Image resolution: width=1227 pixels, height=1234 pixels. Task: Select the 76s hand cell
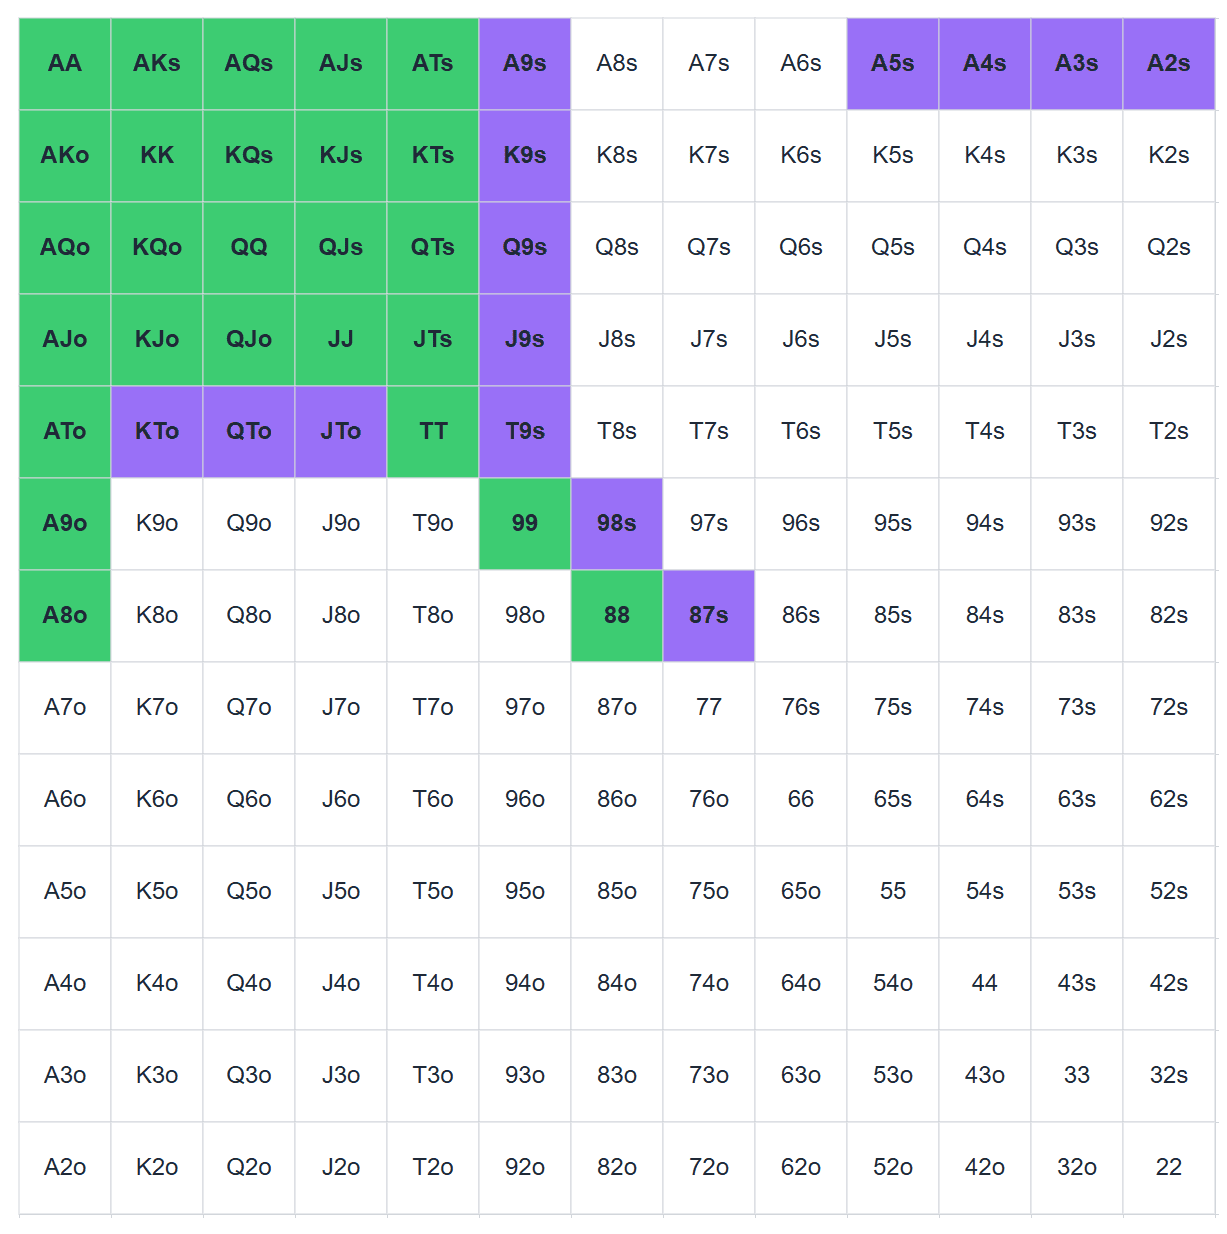click(801, 708)
